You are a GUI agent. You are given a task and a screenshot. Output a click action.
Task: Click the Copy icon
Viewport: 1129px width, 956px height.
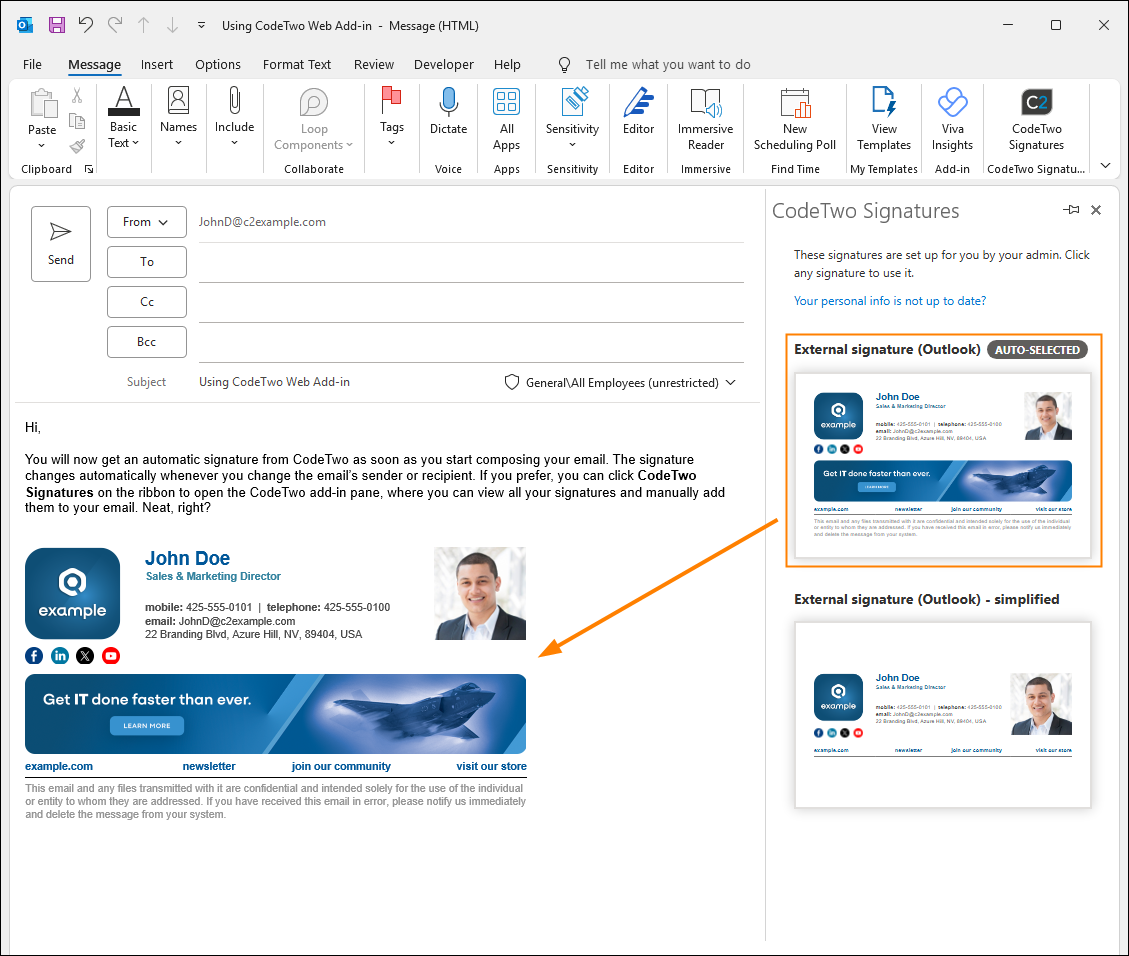(x=77, y=120)
